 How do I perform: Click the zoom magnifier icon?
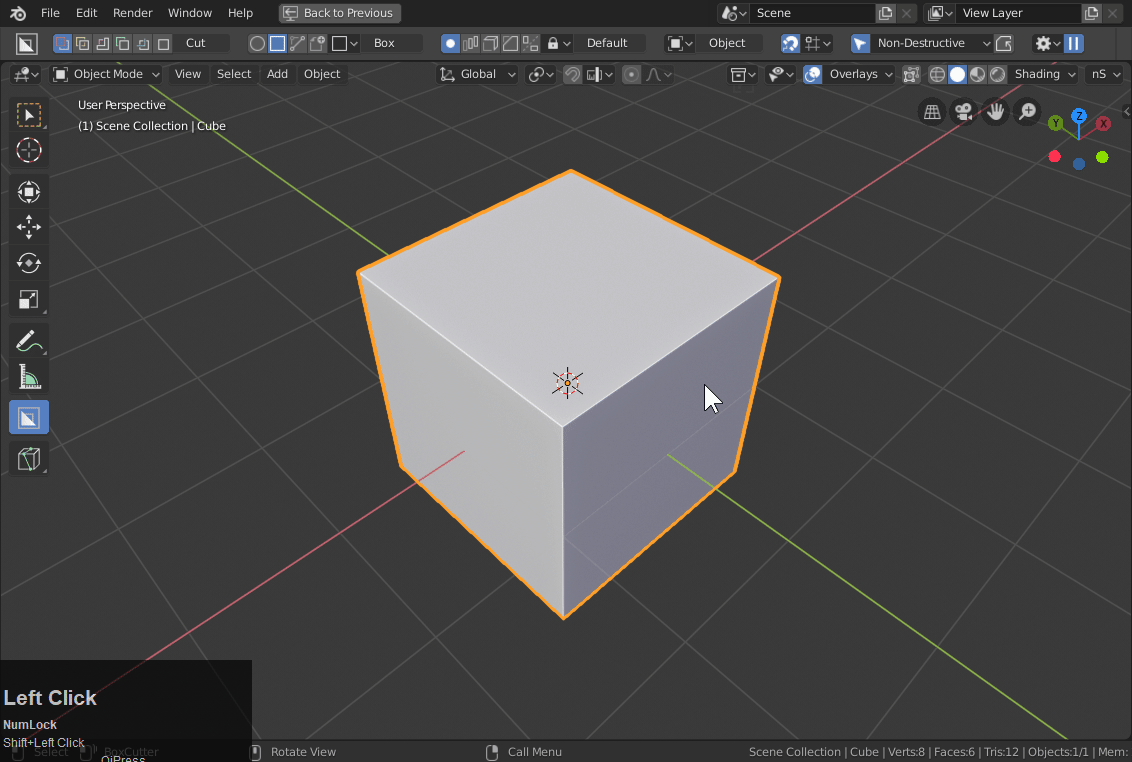1027,111
